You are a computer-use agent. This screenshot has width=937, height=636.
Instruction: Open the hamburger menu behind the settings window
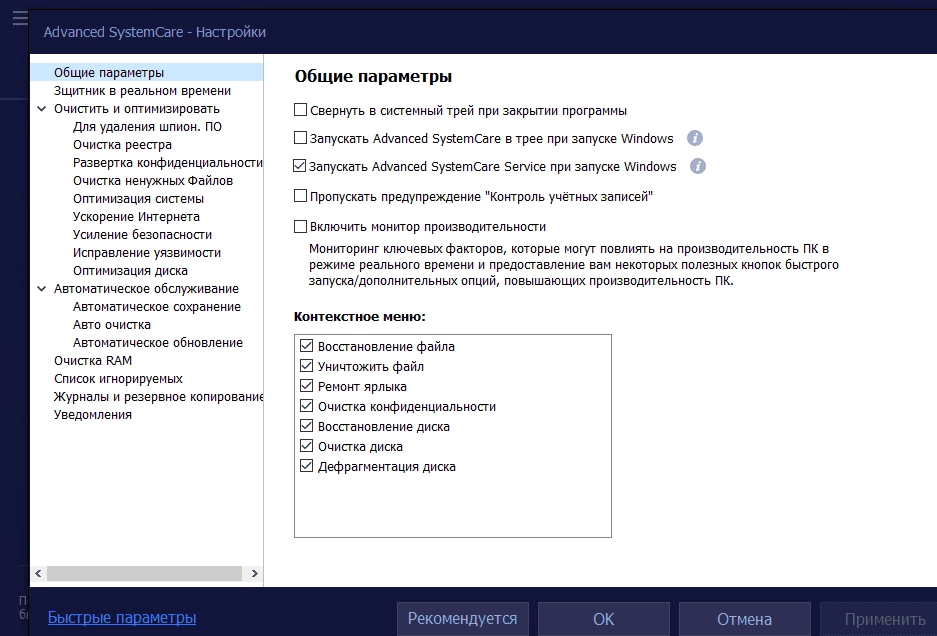click(20, 18)
